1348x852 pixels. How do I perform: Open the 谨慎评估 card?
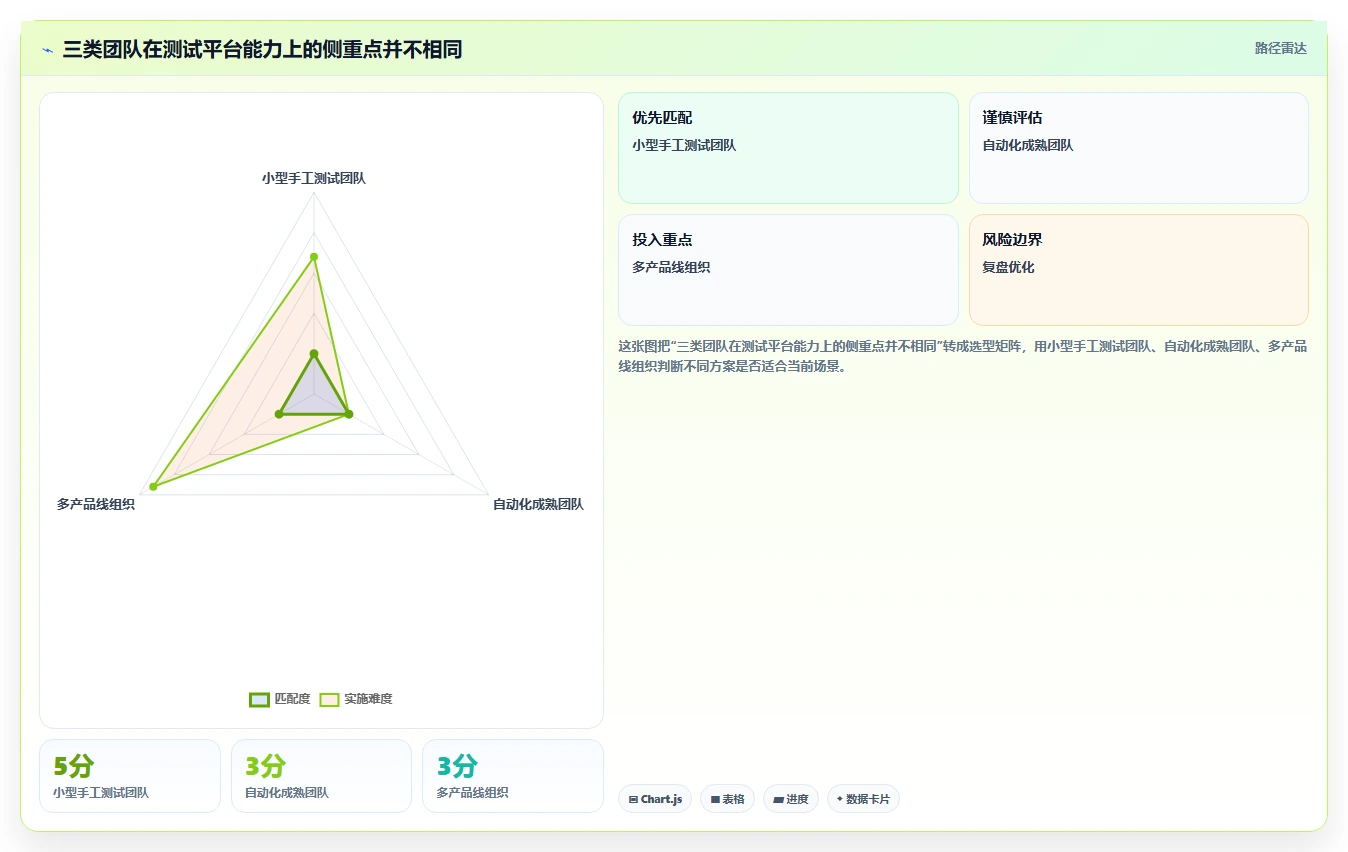coord(1138,148)
